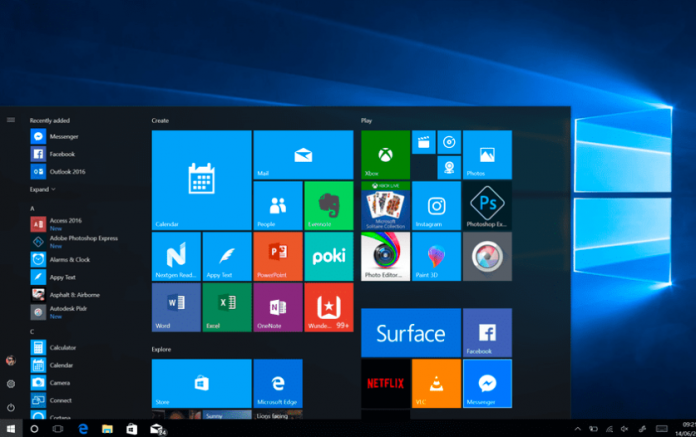This screenshot has height=437, width=696.
Task: Launch the PowerPoint tile
Action: tap(278, 256)
